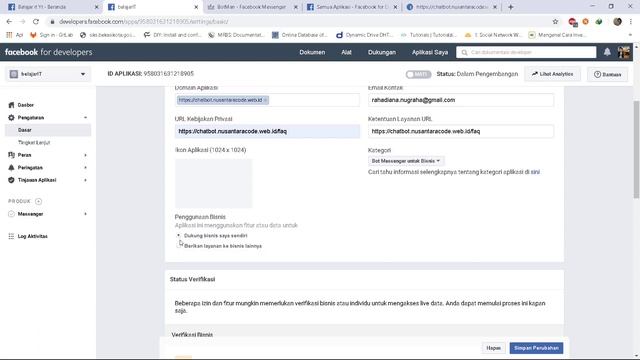
Task: Click the facebook for developers logo
Action: (x=49, y=52)
